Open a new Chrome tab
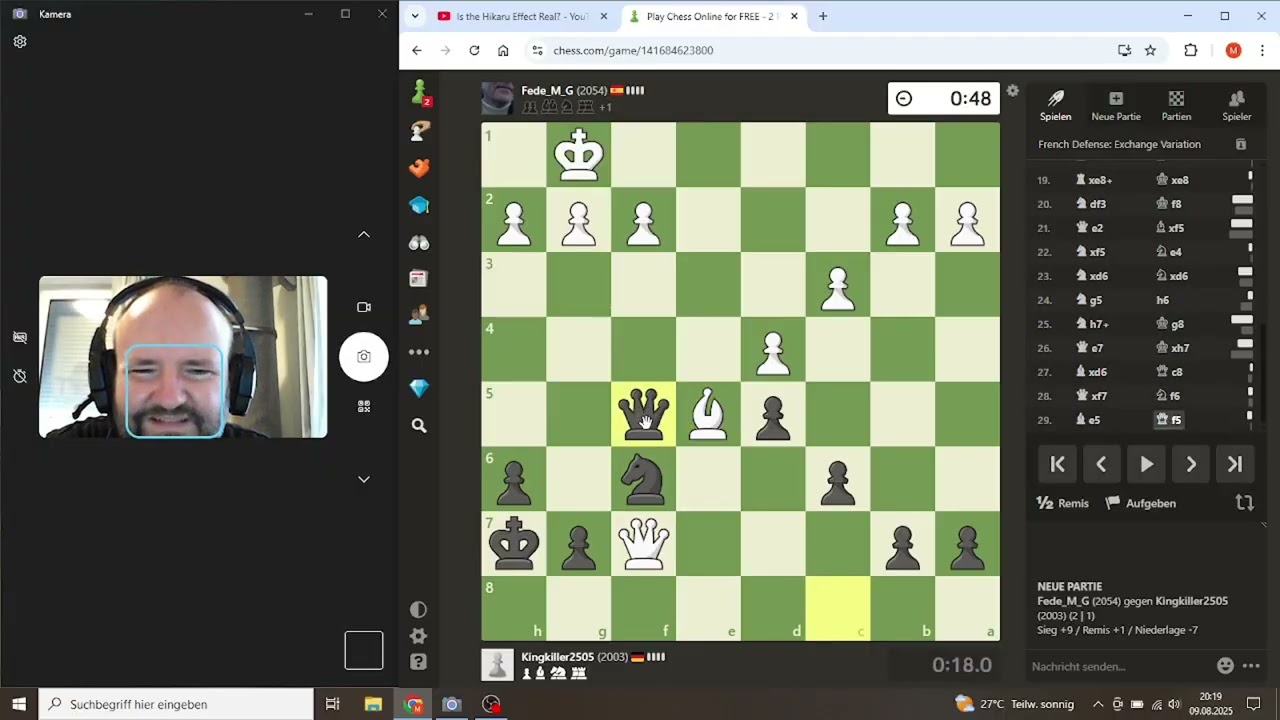Image resolution: width=1280 pixels, height=720 pixels. click(x=823, y=16)
